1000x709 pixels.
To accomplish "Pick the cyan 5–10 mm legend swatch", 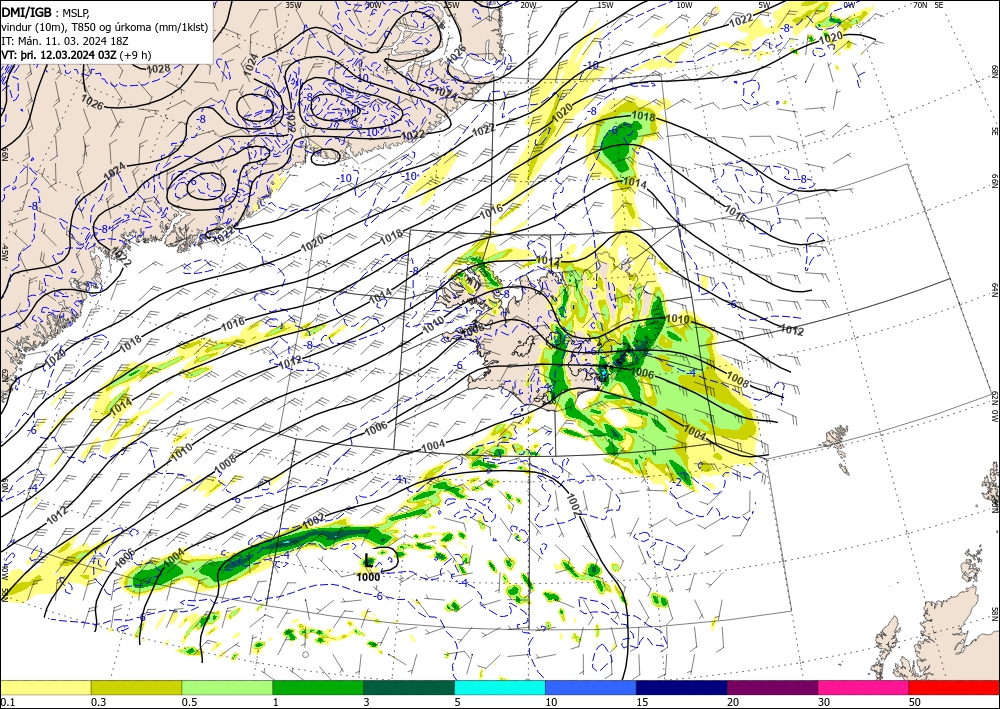I will pos(500,687).
